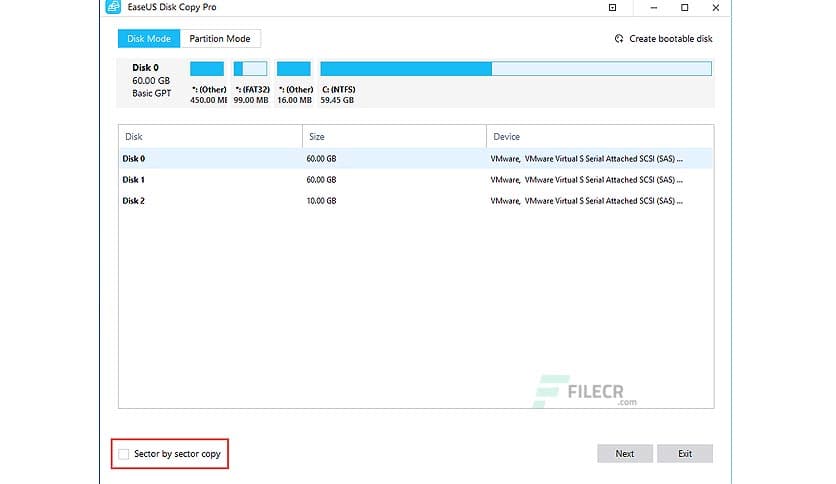Click the Exit button
The height and width of the screenshot is (484, 836).
tap(685, 454)
